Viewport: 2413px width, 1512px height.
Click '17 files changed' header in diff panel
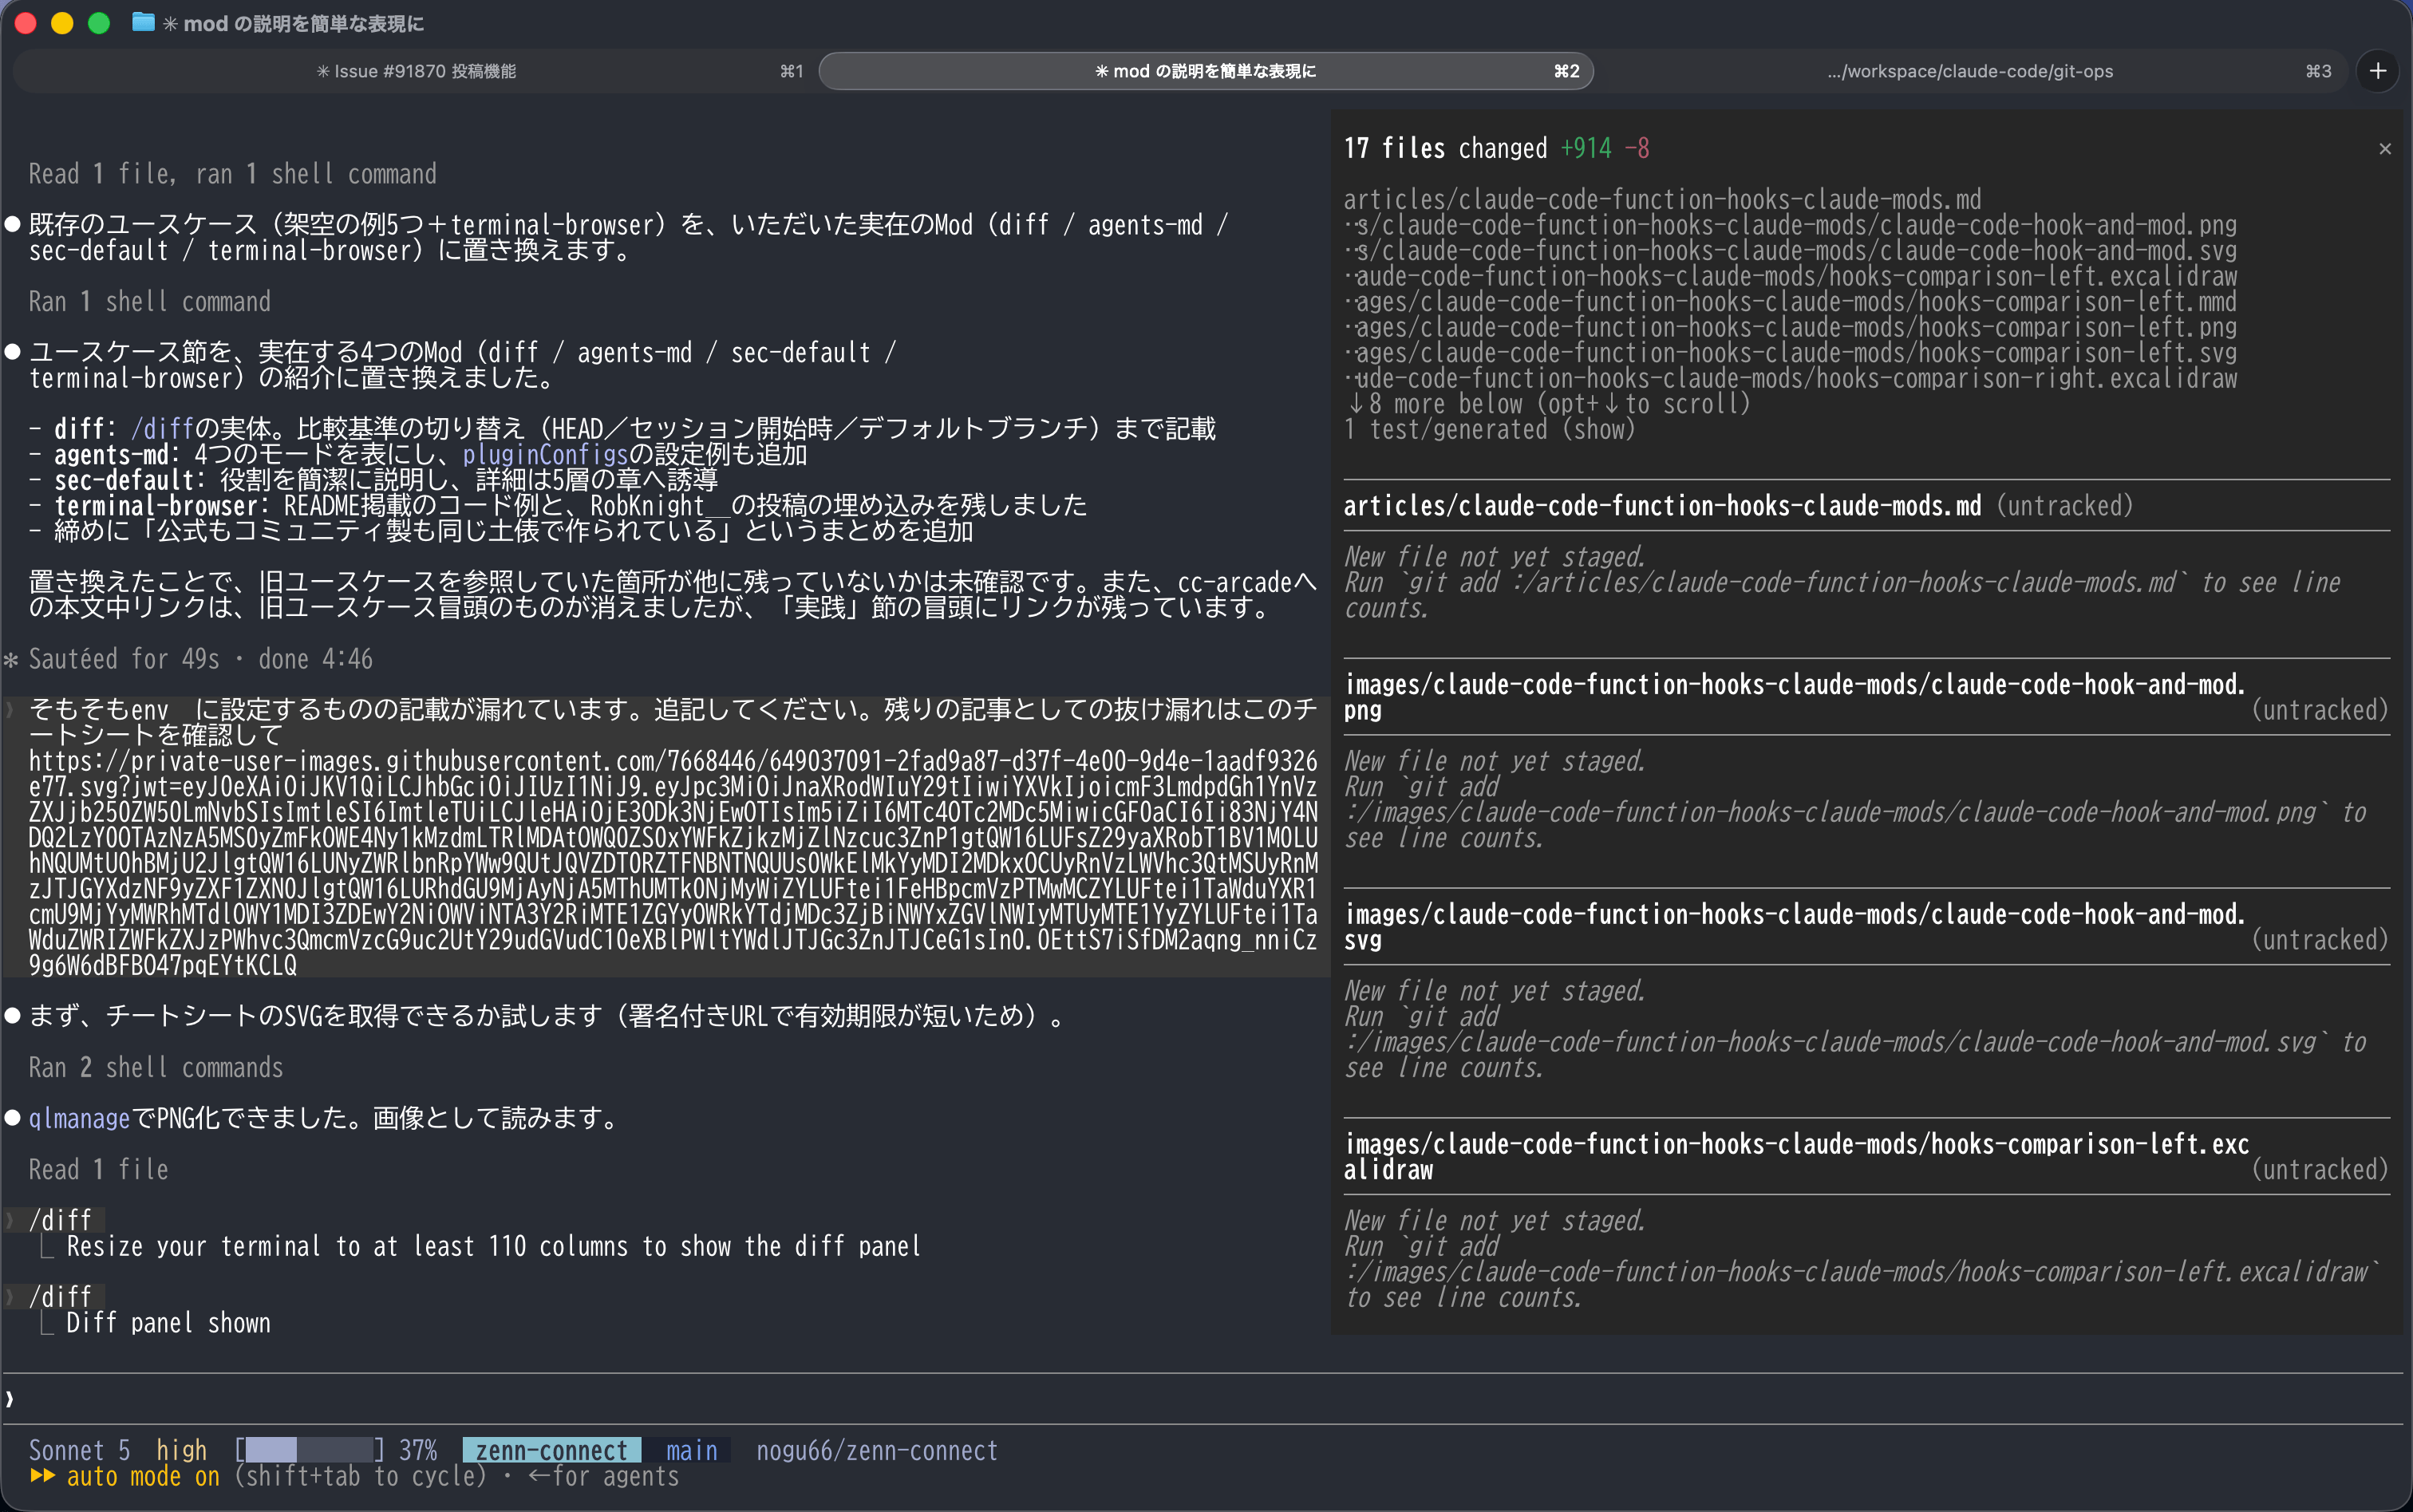coord(1496,148)
